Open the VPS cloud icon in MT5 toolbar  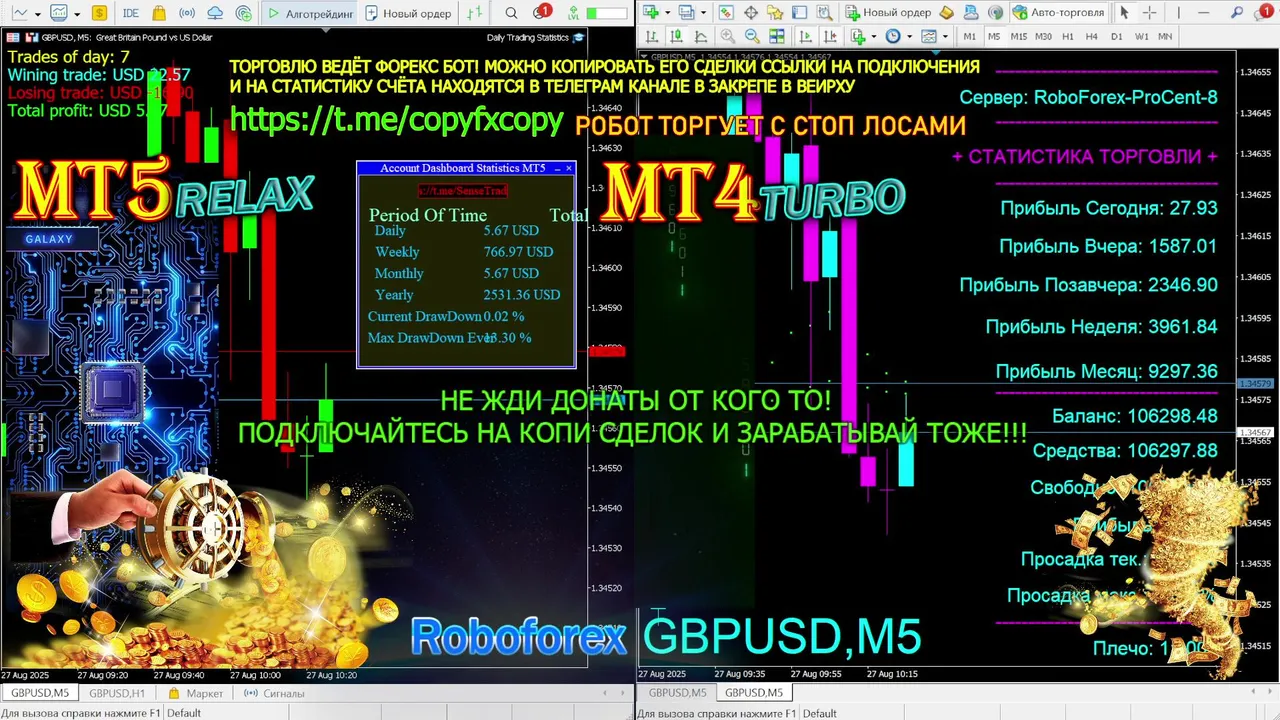(x=215, y=14)
